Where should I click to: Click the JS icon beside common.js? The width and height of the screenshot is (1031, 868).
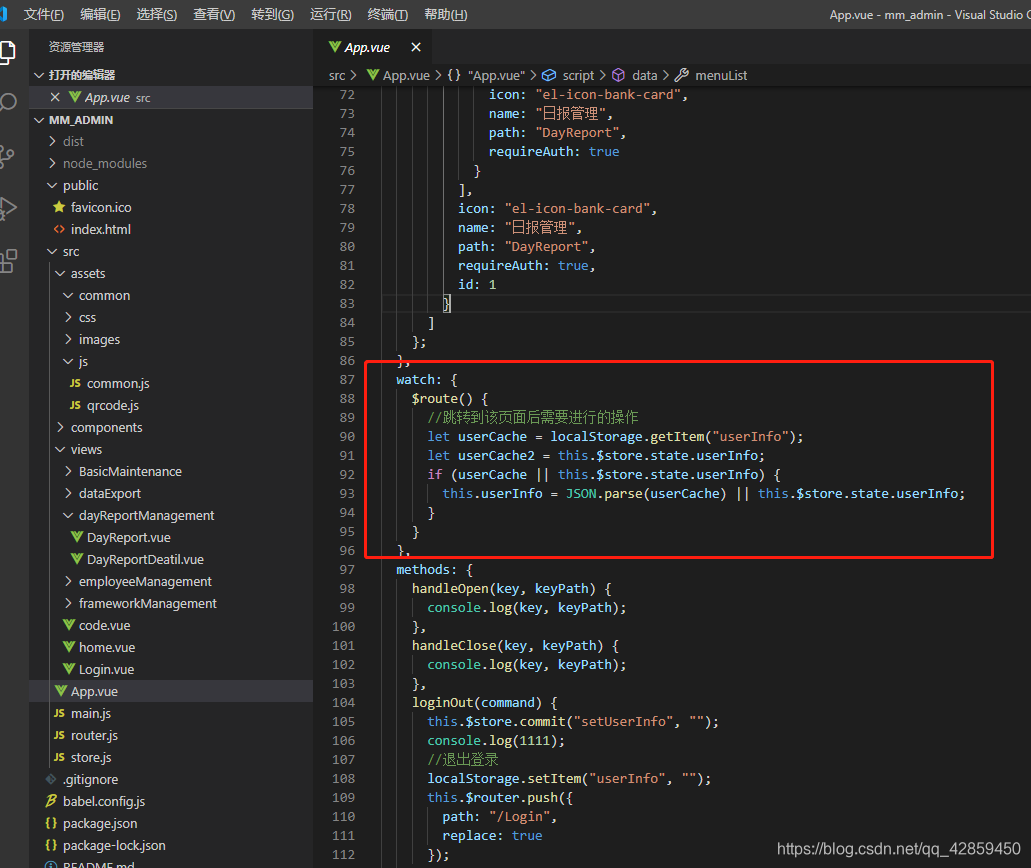[75, 383]
